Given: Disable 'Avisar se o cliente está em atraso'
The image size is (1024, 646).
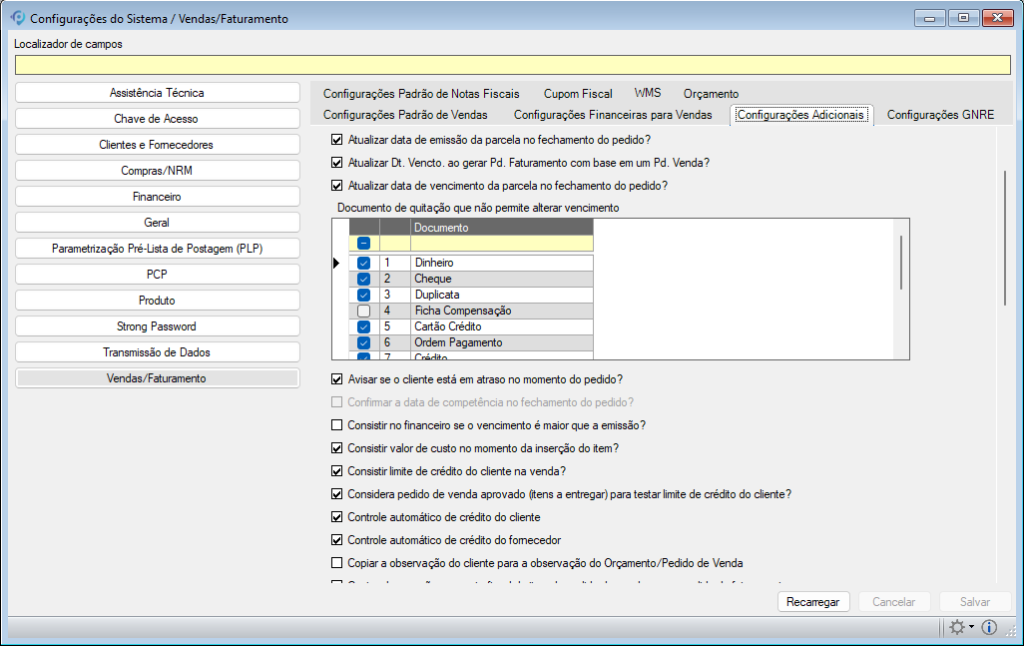Looking at the screenshot, I should click(337, 380).
